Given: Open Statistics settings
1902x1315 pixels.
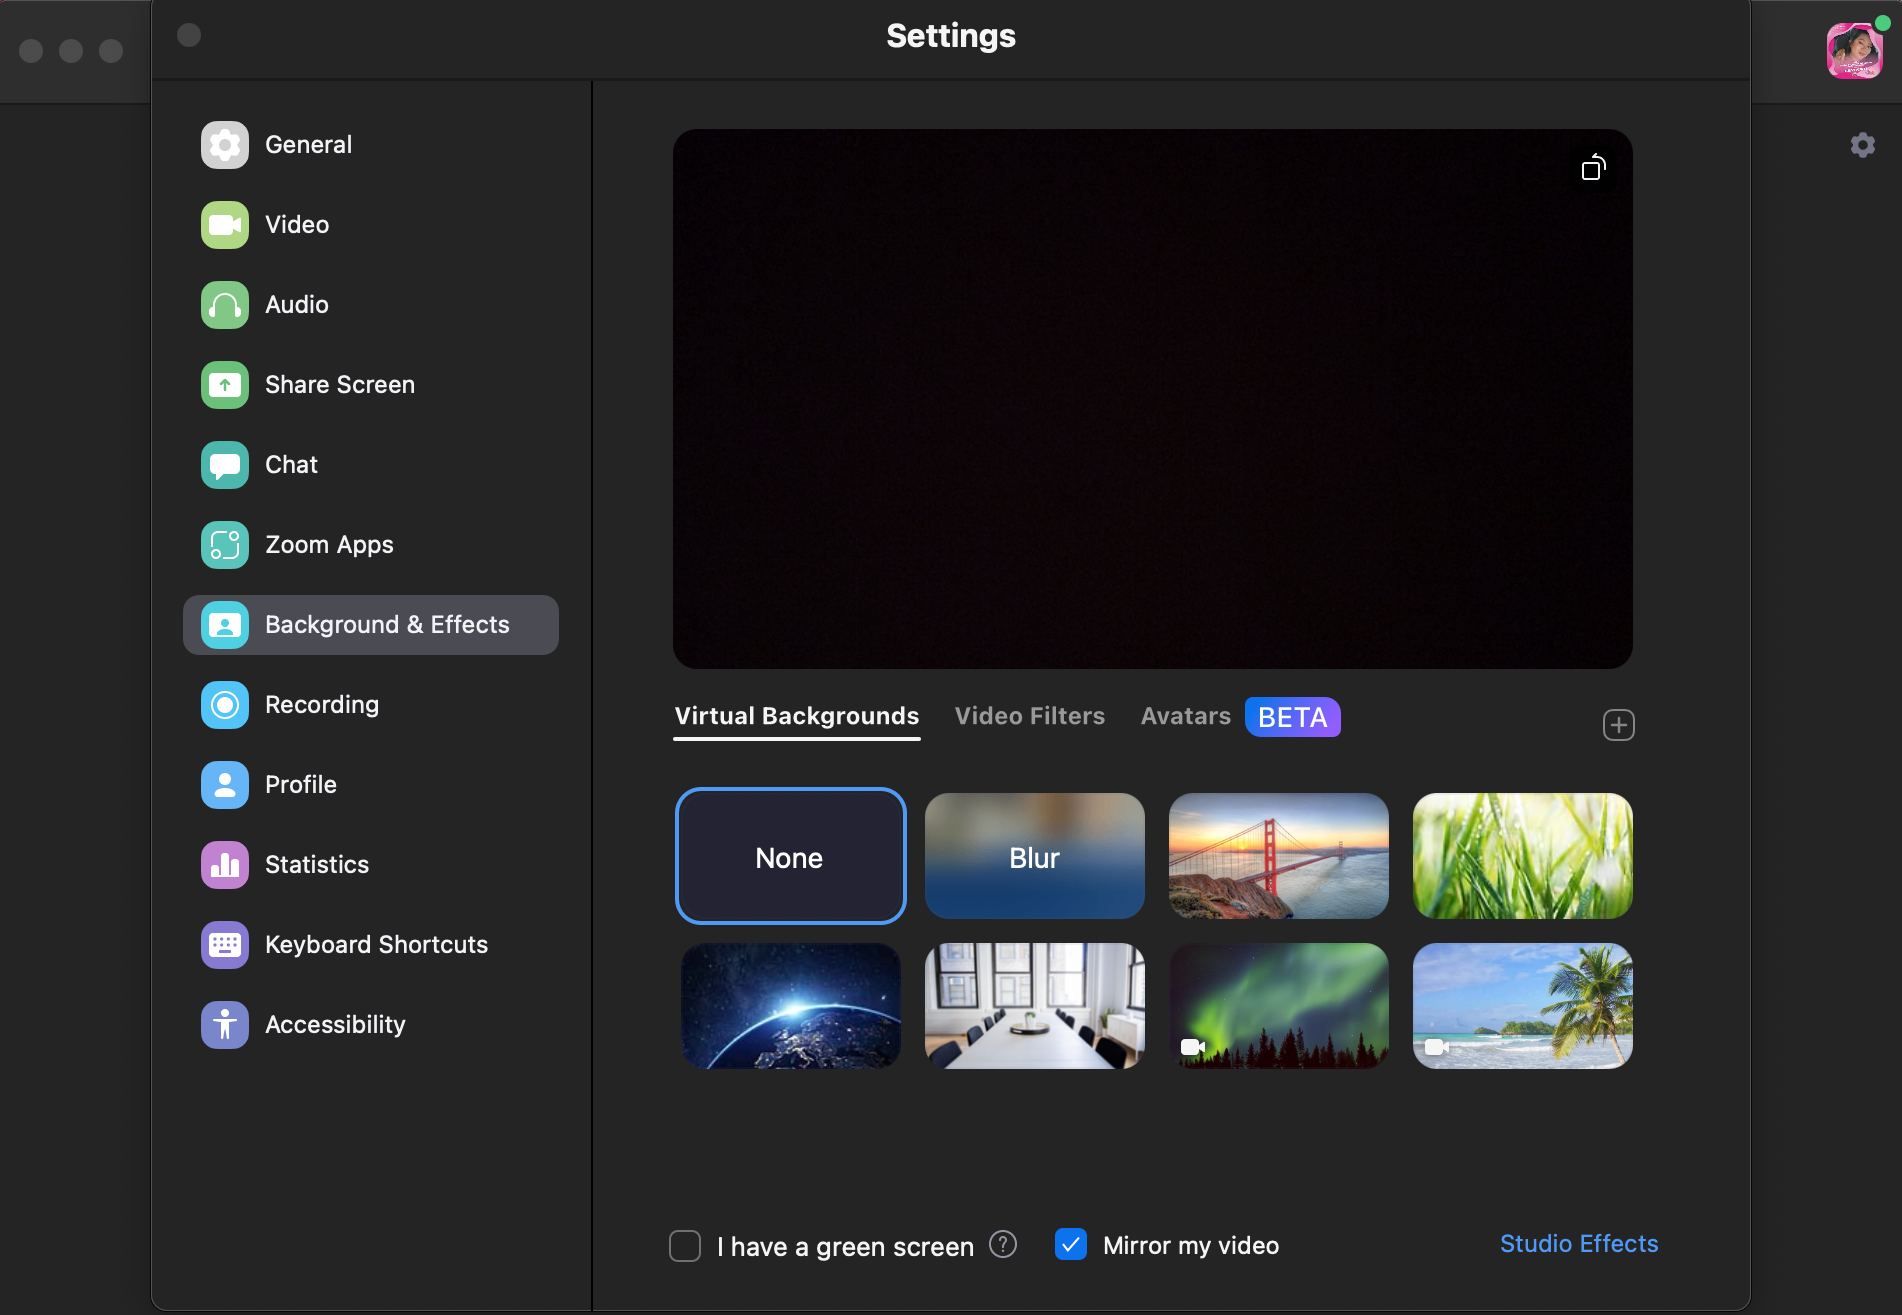Looking at the screenshot, I should coord(316,865).
